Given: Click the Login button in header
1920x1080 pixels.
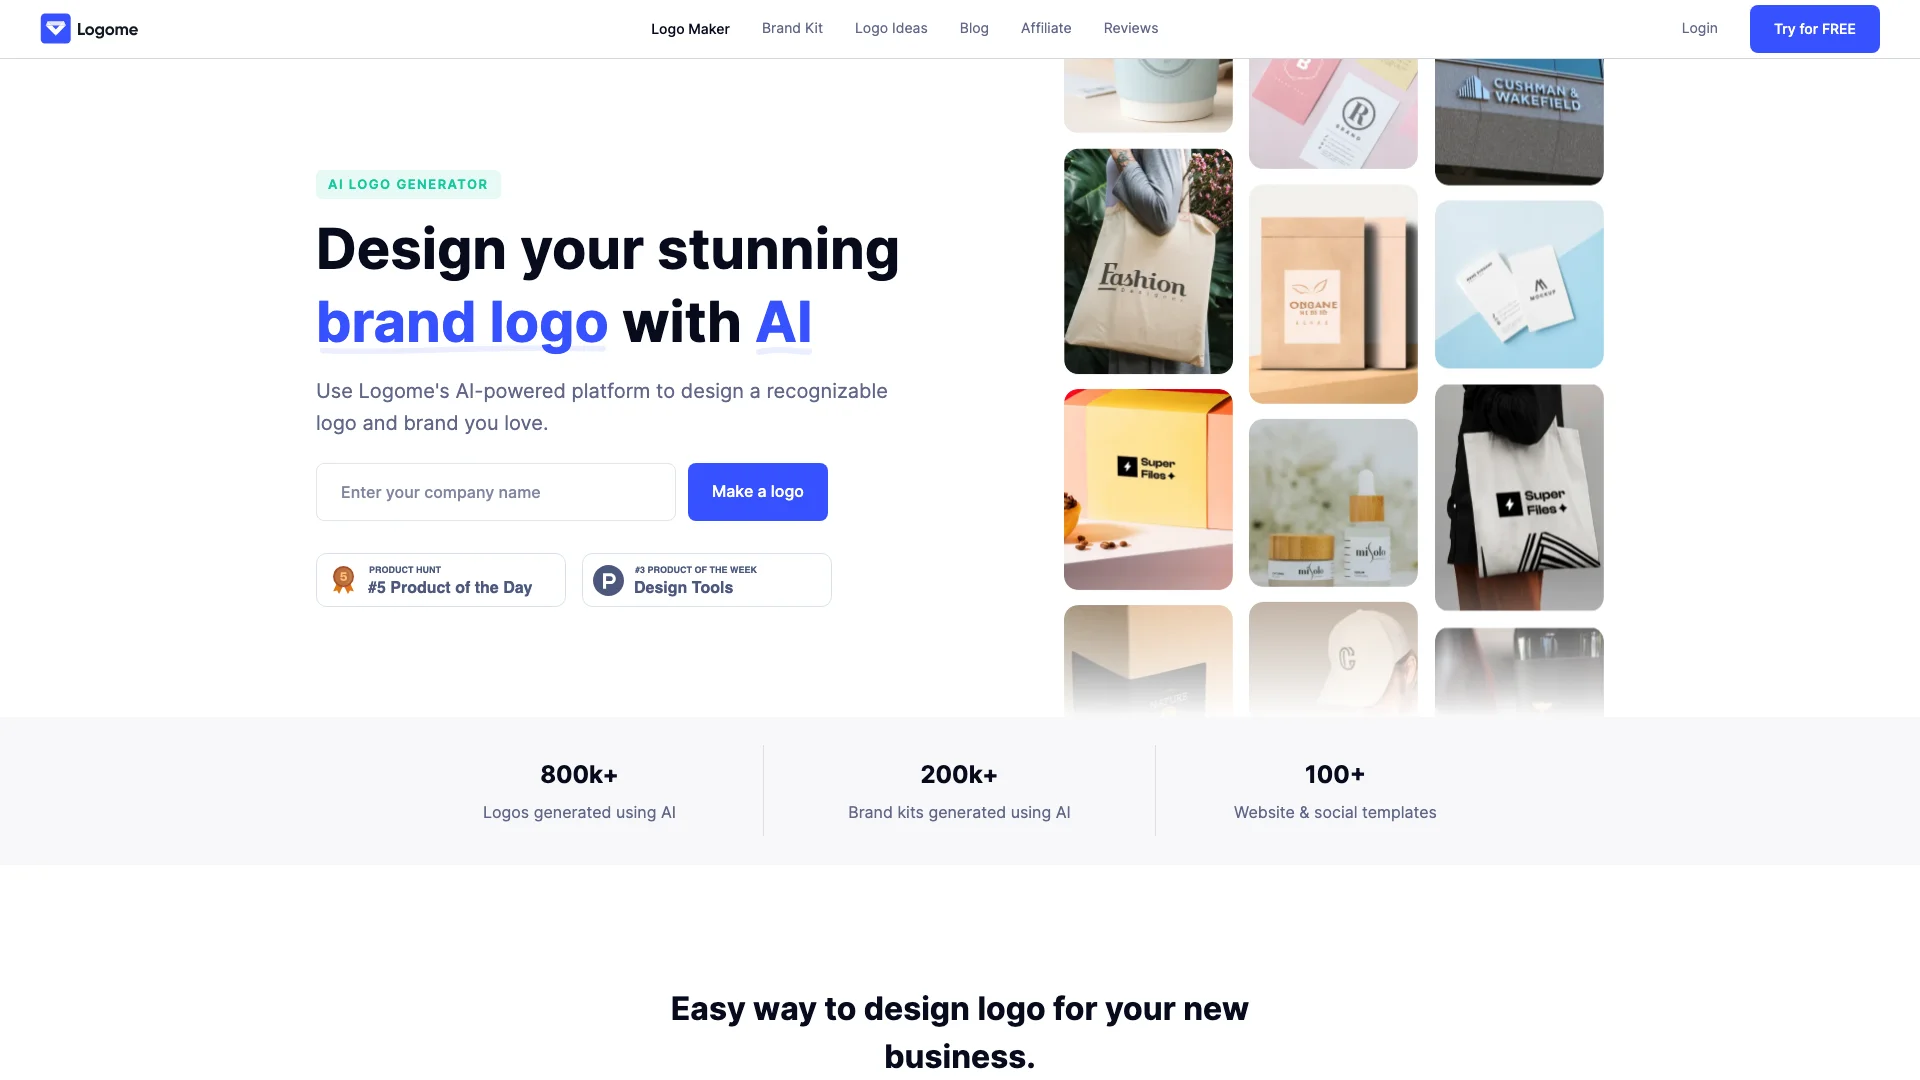Looking at the screenshot, I should point(1698,28).
